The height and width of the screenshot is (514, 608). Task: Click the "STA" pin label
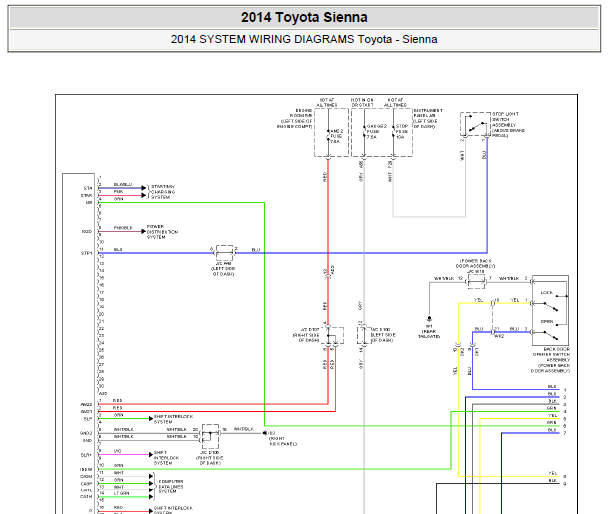coord(88,188)
